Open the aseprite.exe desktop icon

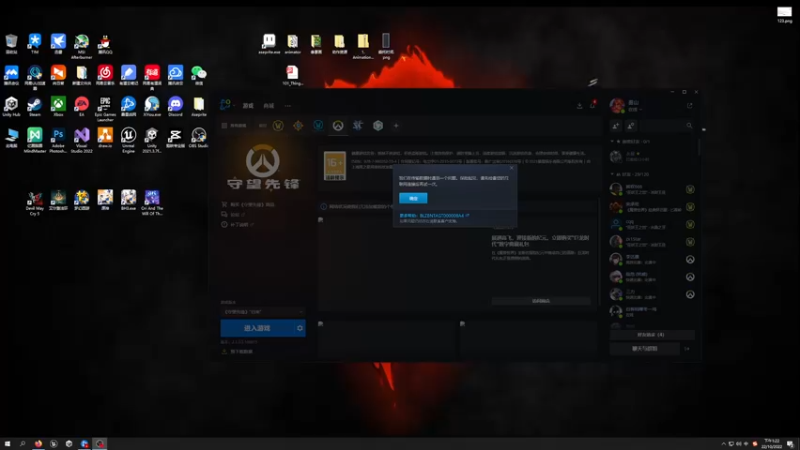[269, 43]
